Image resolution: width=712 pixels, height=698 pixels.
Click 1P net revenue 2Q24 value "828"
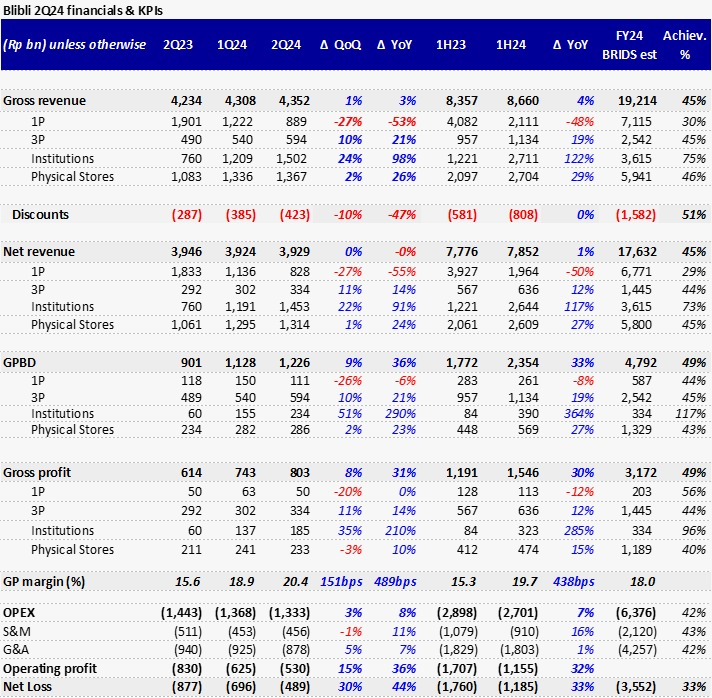tap(298, 272)
